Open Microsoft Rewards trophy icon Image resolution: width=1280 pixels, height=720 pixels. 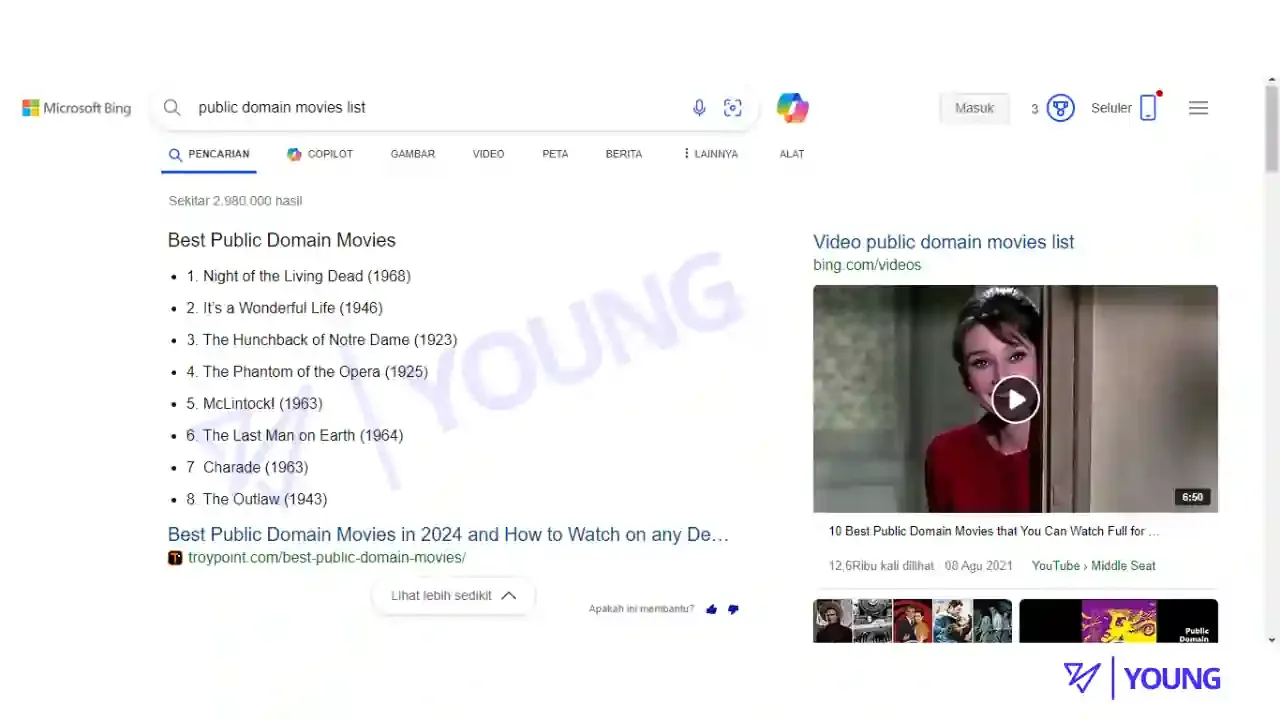pos(1060,108)
